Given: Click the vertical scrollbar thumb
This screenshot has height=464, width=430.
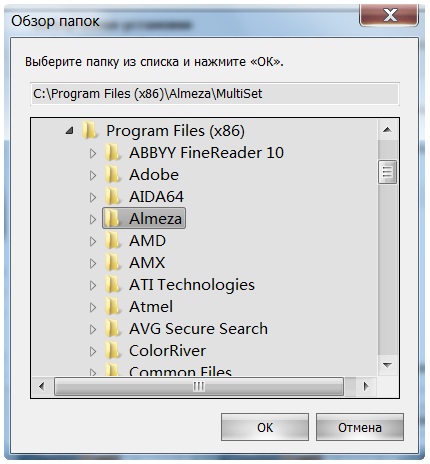Looking at the screenshot, I should 387,172.
